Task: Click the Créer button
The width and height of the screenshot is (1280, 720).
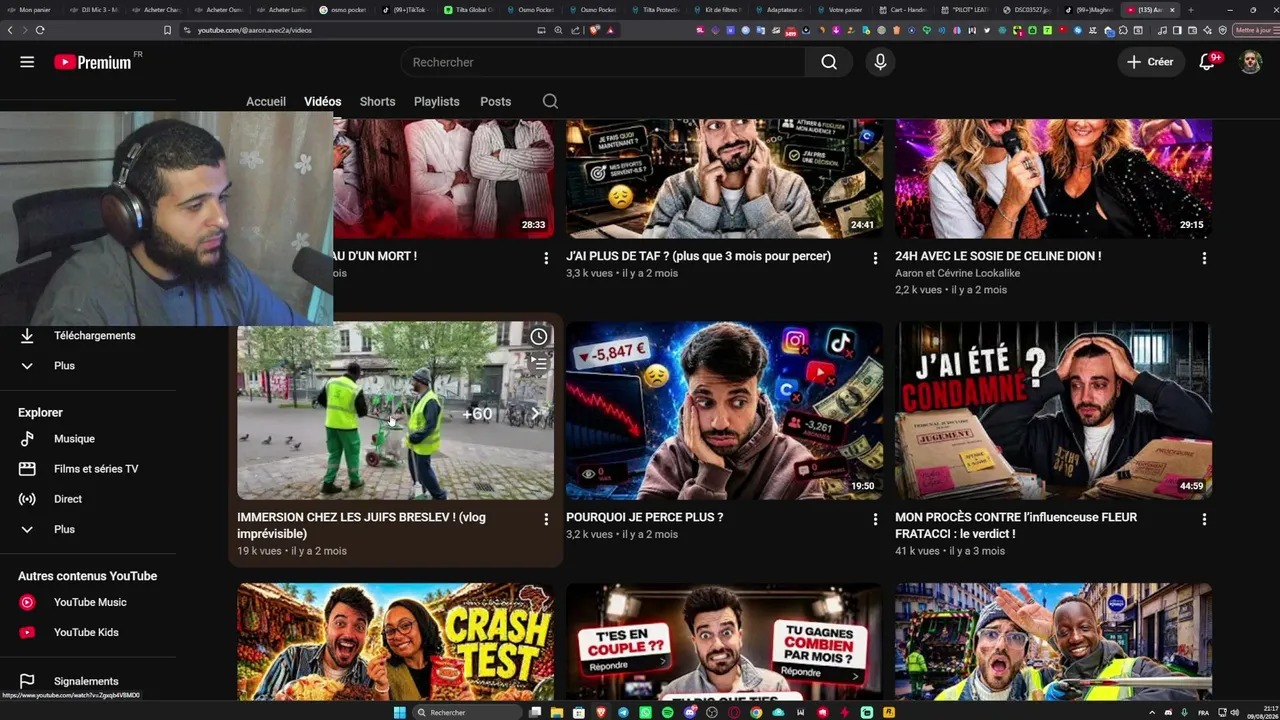Action: click(1150, 62)
